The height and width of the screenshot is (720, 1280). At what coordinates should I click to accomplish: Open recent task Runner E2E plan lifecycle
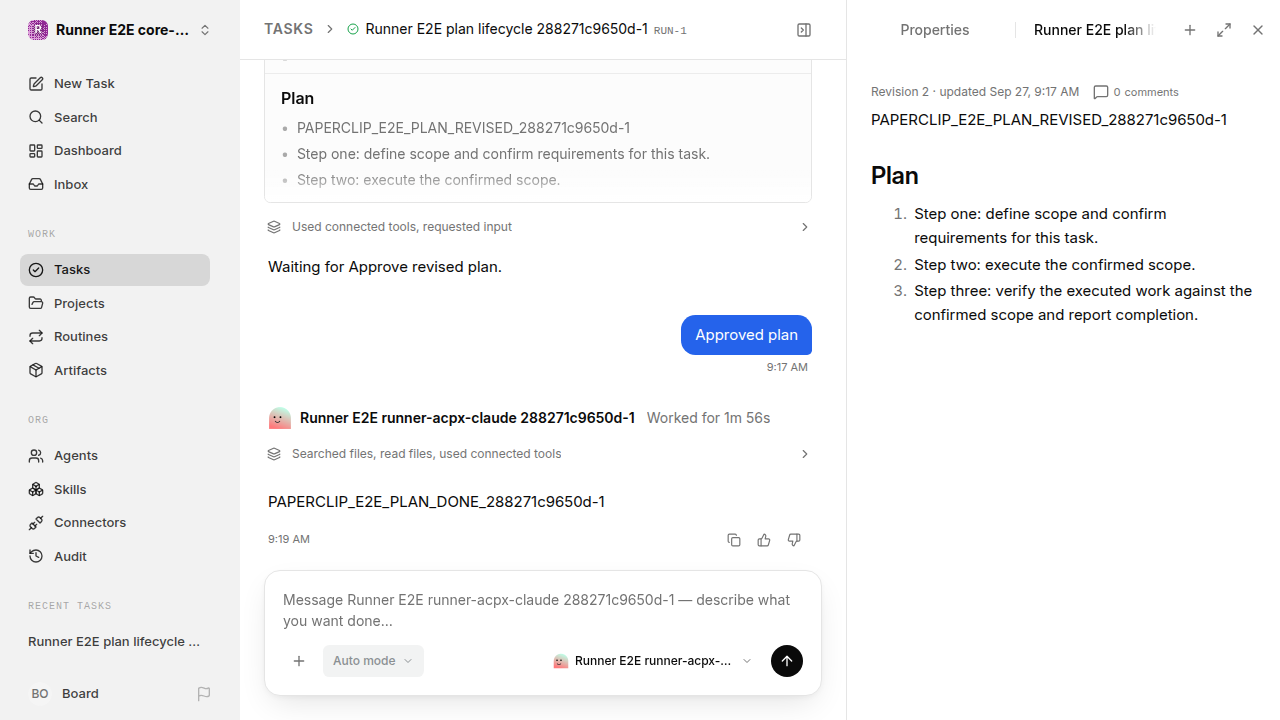[115, 642]
